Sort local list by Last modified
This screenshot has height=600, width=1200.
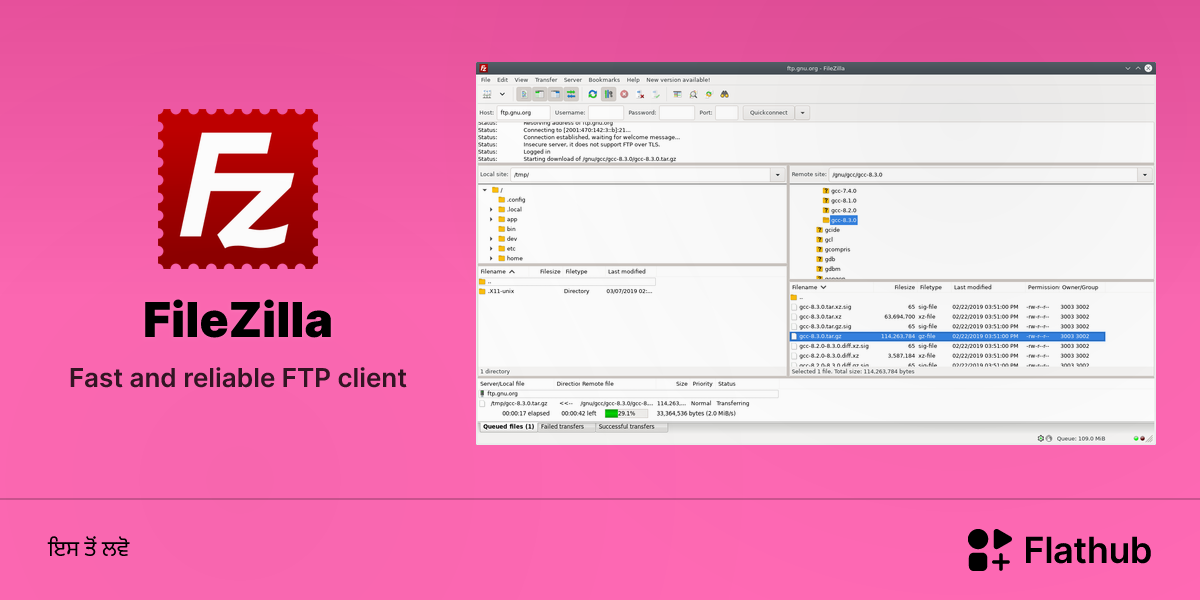[x=630, y=271]
